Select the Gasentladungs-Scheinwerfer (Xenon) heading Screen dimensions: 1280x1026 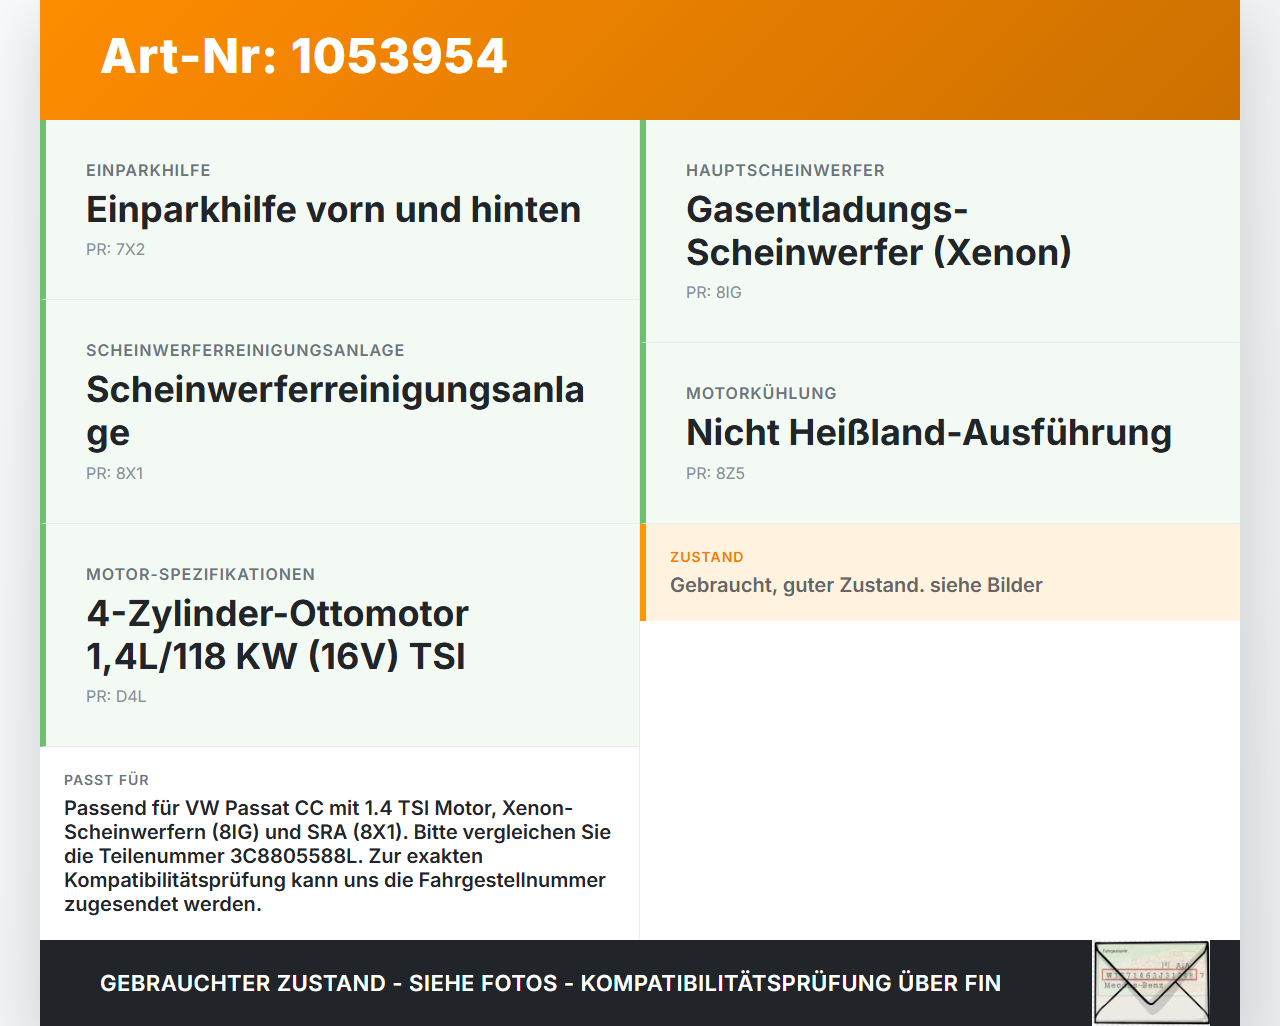[x=879, y=231]
